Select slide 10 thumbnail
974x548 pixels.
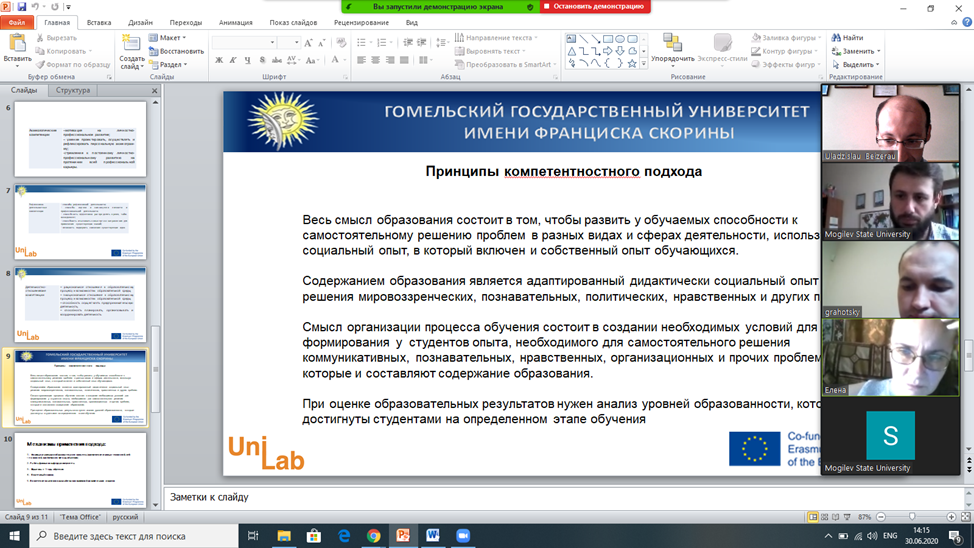click(80, 470)
